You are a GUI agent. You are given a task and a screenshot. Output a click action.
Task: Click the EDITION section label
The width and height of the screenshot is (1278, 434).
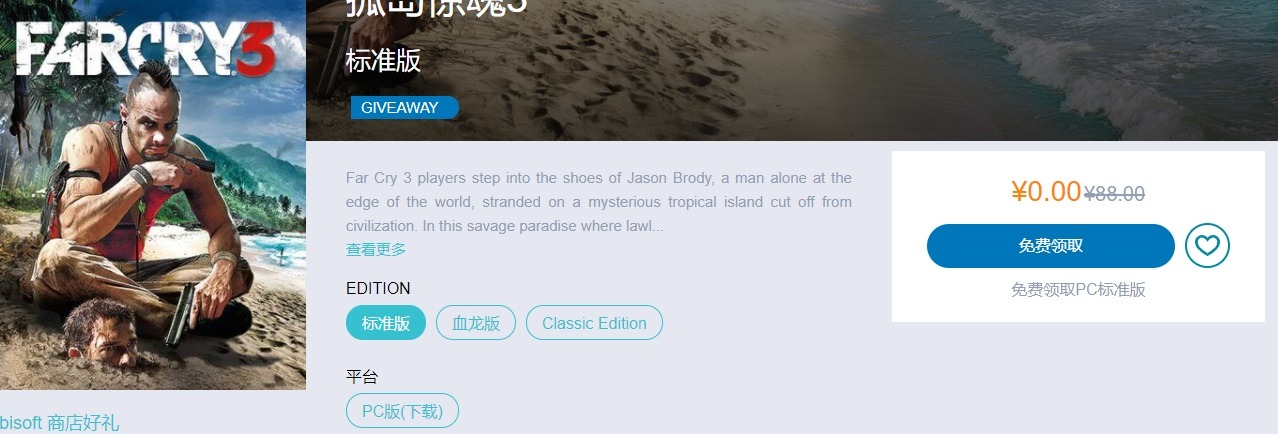[378, 288]
